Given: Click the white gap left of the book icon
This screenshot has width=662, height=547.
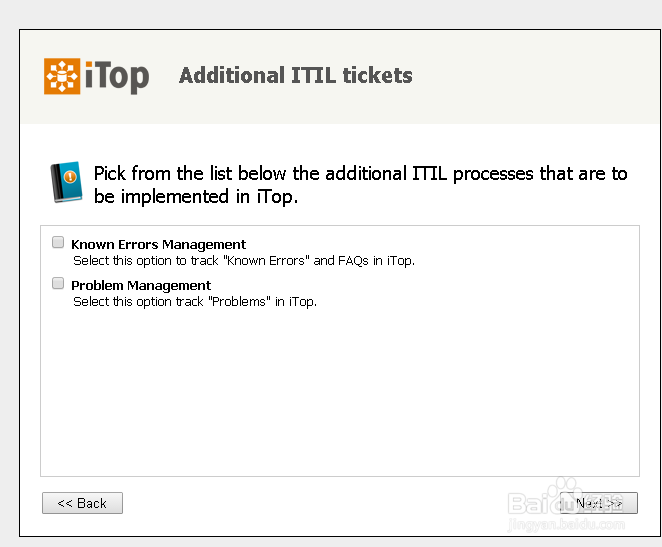Looking at the screenshot, I should (x=33, y=182).
